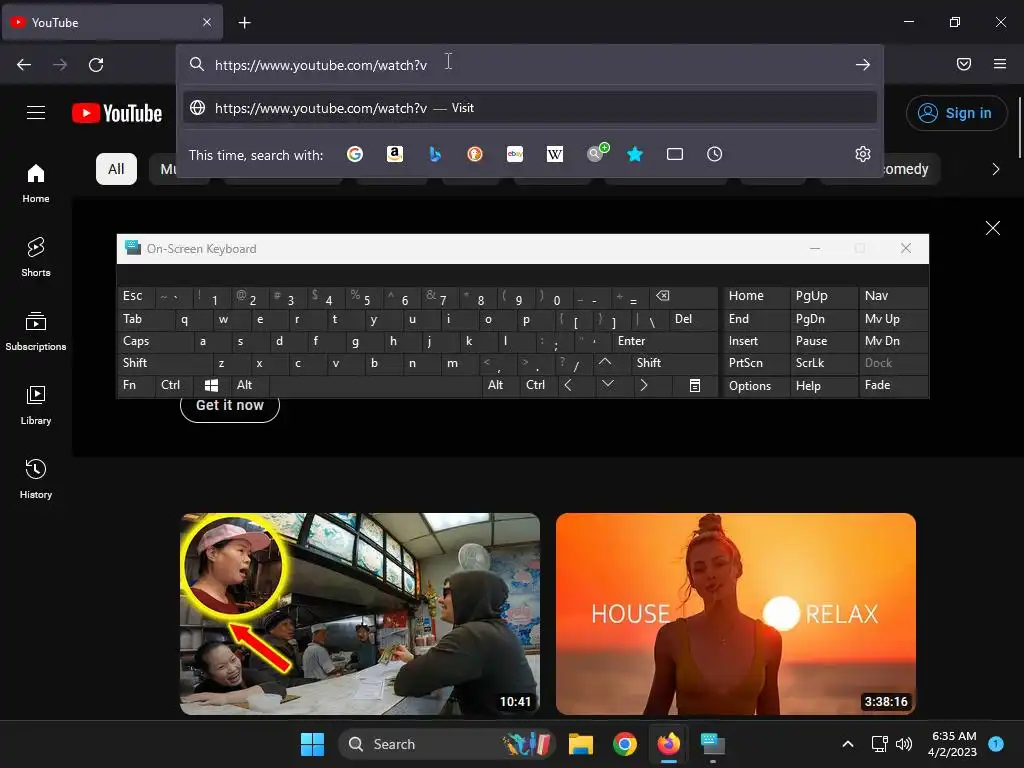The height and width of the screenshot is (768, 1024).
Task: Open a new browser tab
Action: (244, 23)
